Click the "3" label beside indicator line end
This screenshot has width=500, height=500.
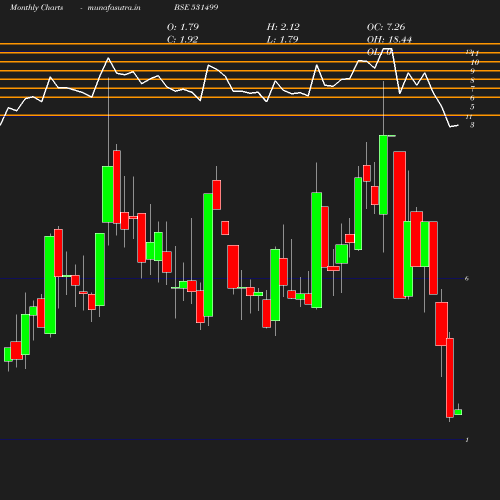(x=472, y=125)
